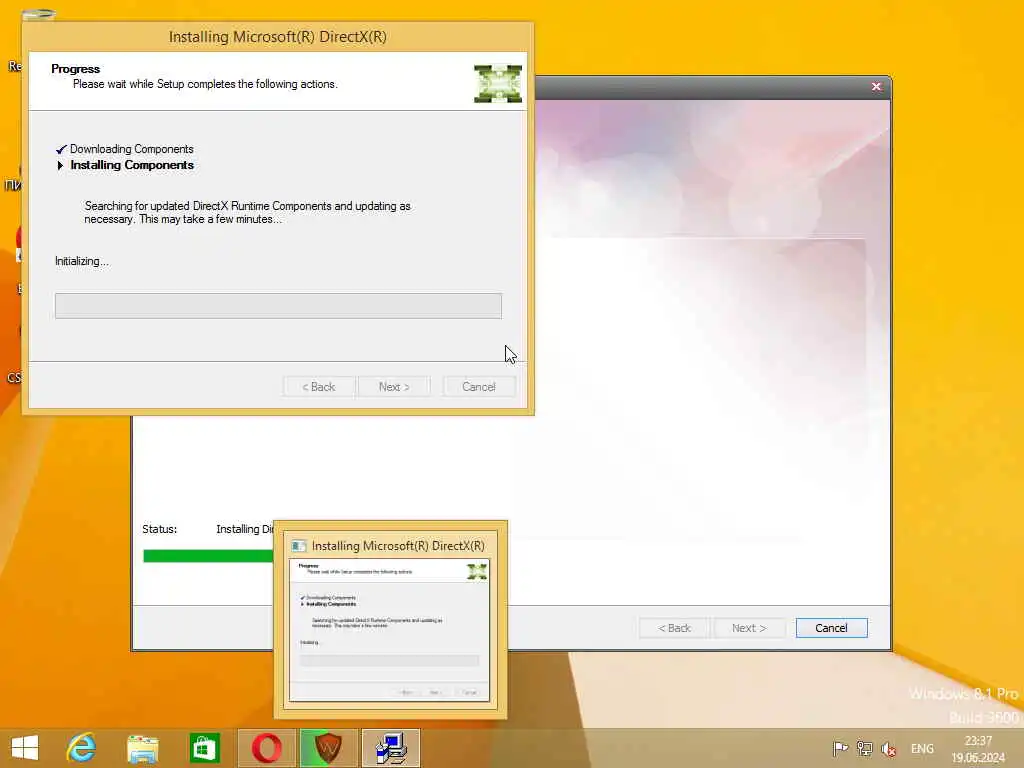
Task: Click Next in the background setup window
Action: 749,628
